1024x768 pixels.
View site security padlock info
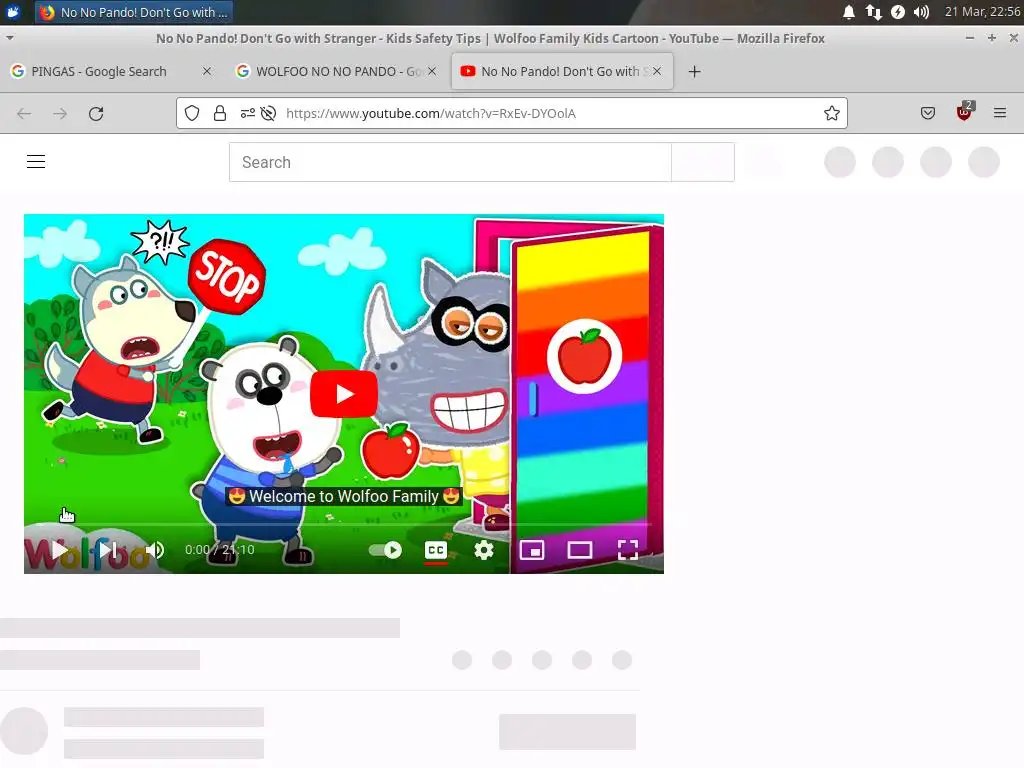pos(220,114)
